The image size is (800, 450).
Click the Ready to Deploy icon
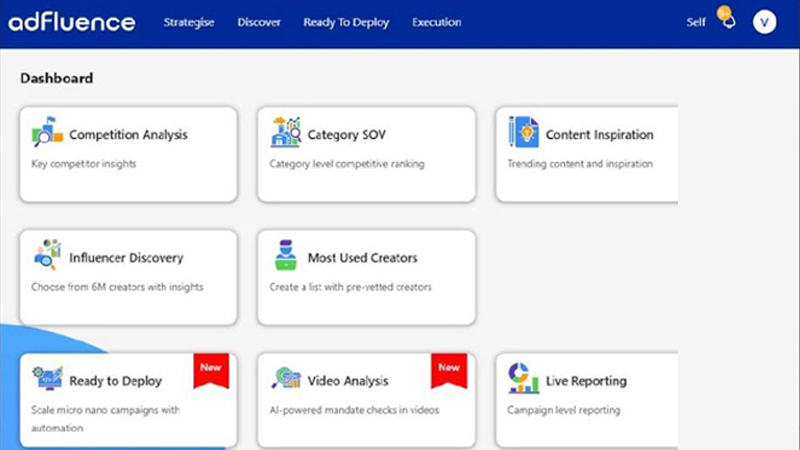(47, 379)
